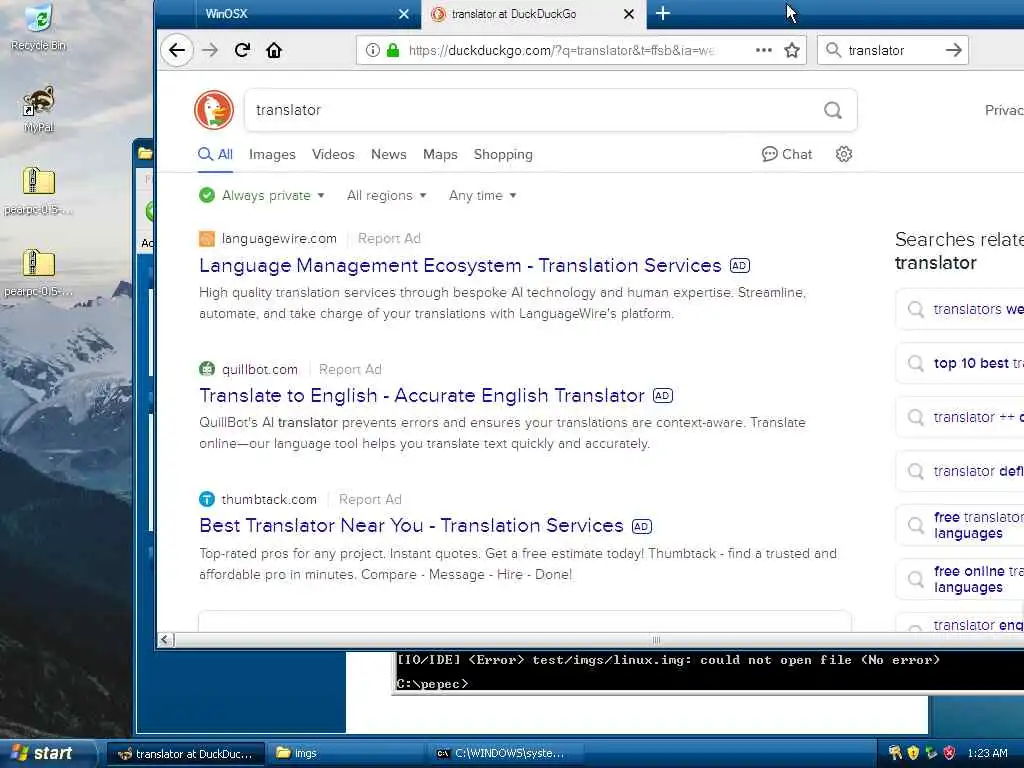The height and width of the screenshot is (768, 1024).
Task: Select the All results tab
Action: tap(216, 155)
